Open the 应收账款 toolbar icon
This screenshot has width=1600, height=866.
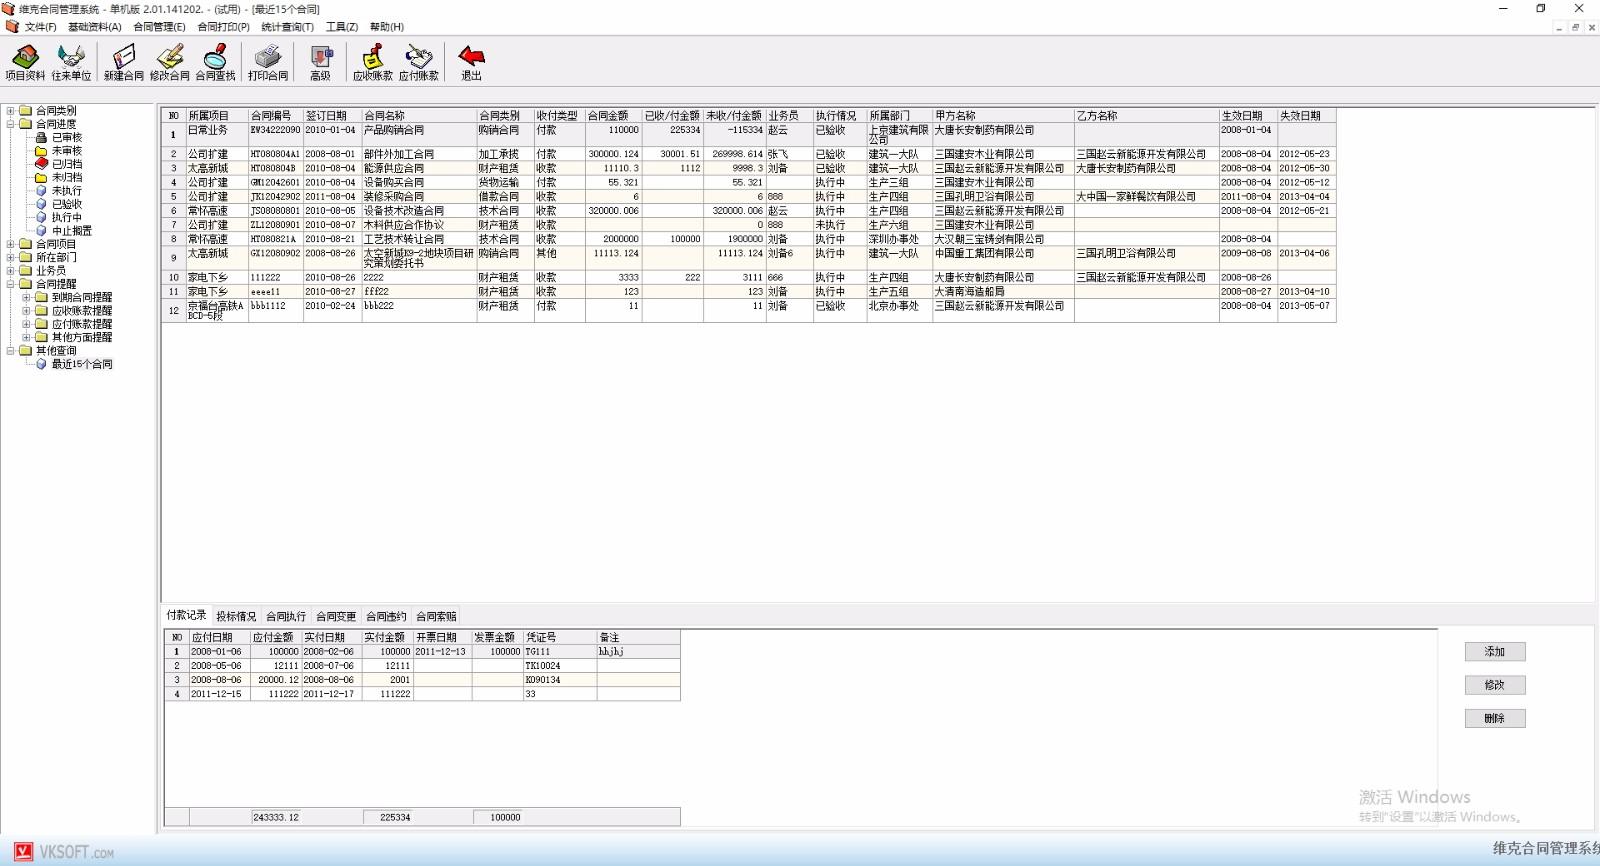pos(373,62)
